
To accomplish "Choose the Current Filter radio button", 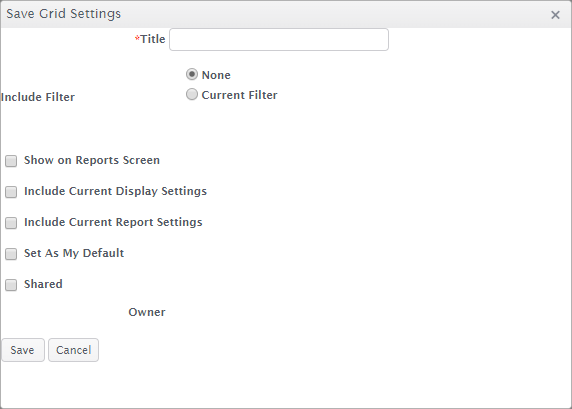I will [192, 94].
